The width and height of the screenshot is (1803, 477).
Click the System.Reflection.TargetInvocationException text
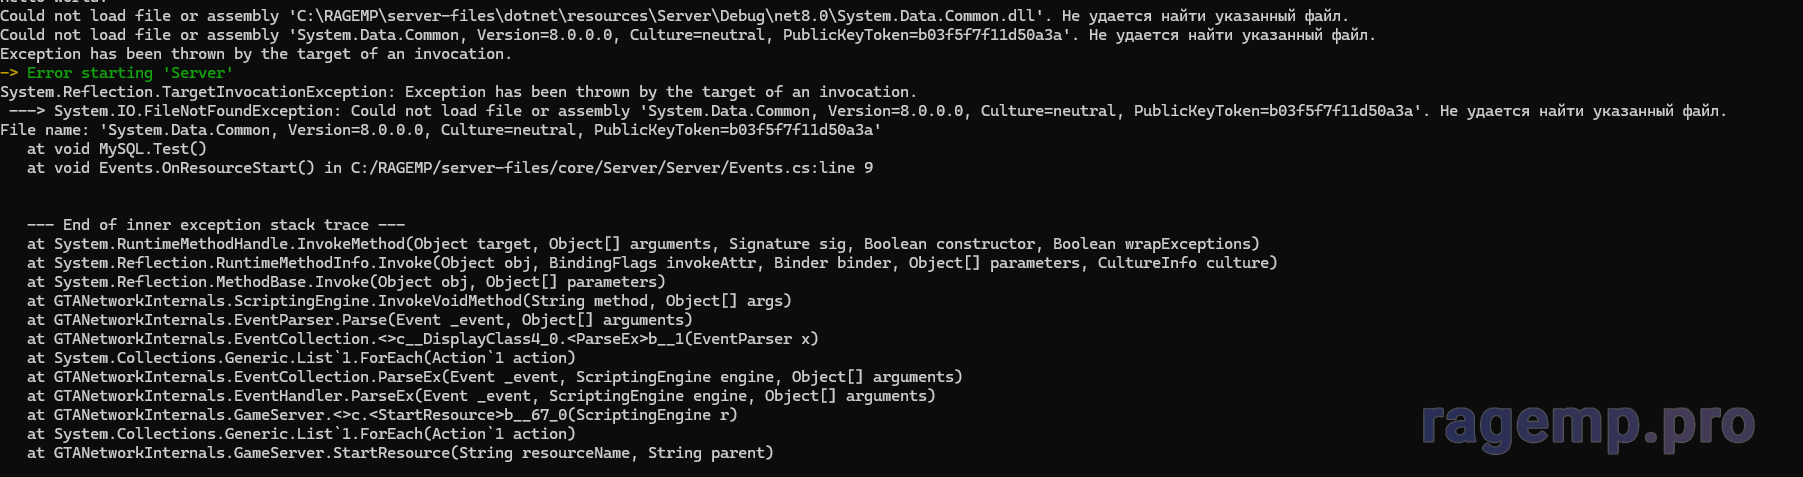(x=198, y=92)
